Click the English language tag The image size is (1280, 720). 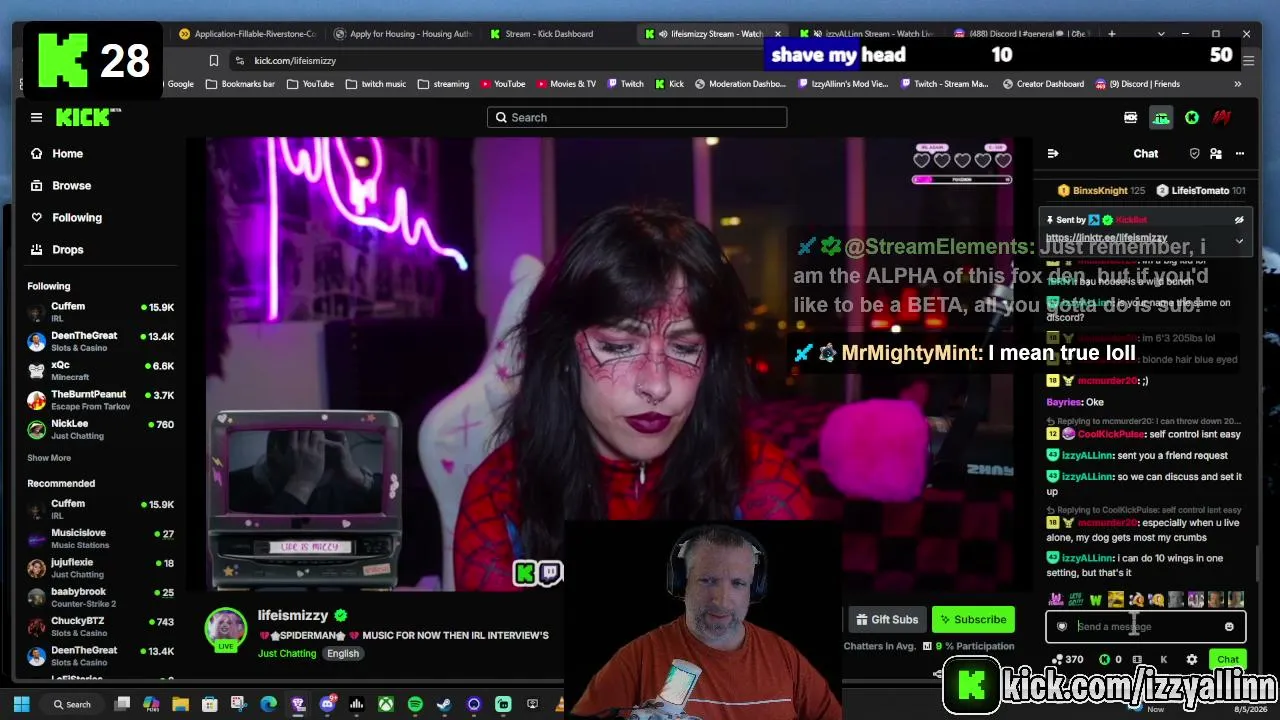(343, 653)
